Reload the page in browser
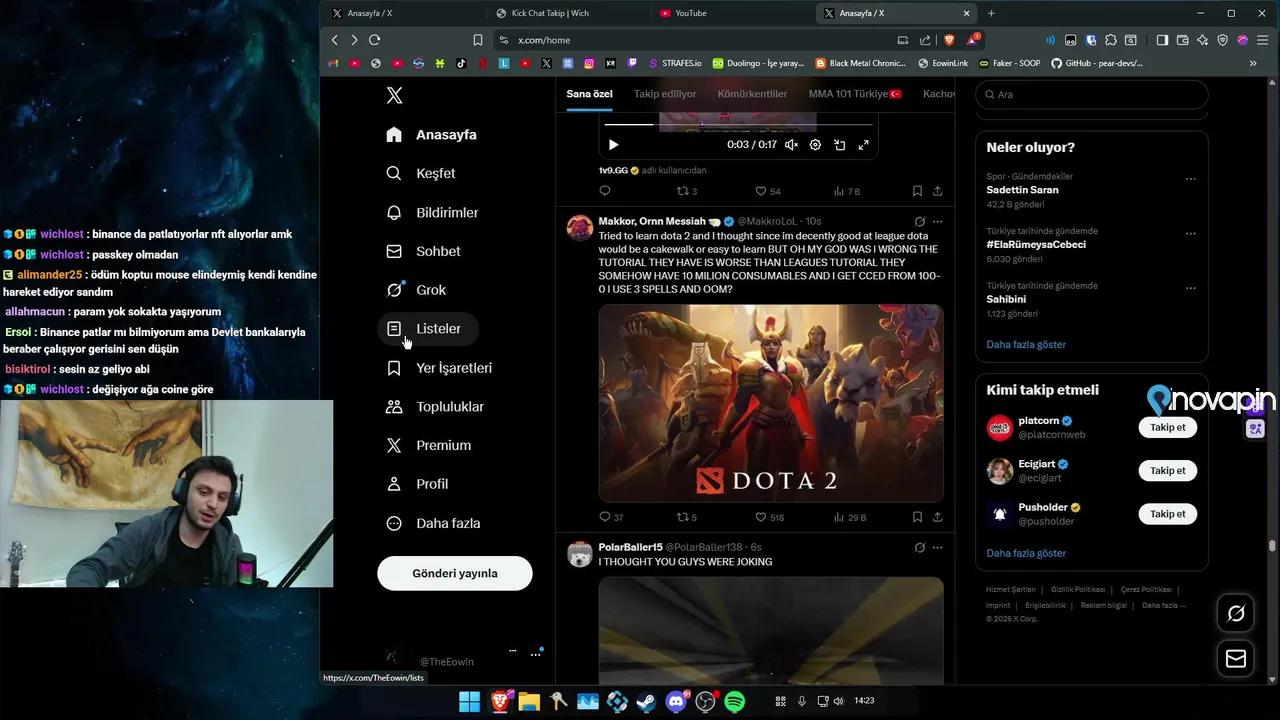Viewport: 1280px width, 720px height. 374,40
